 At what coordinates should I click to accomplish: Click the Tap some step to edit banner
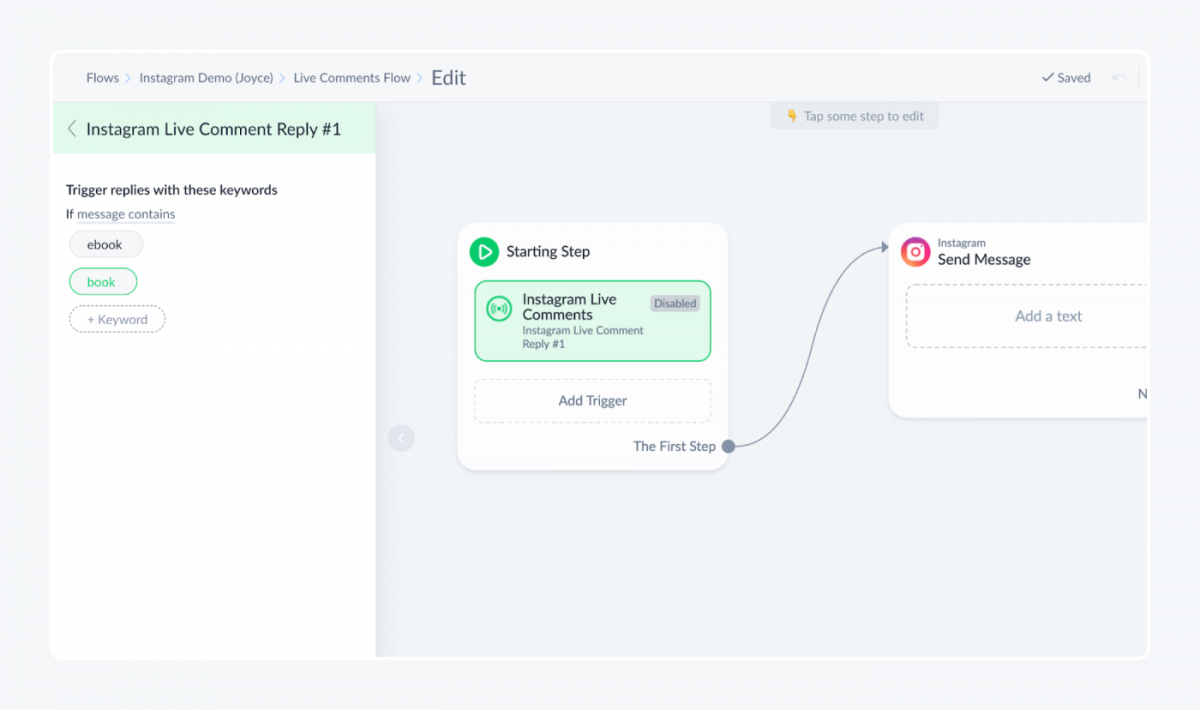point(855,116)
